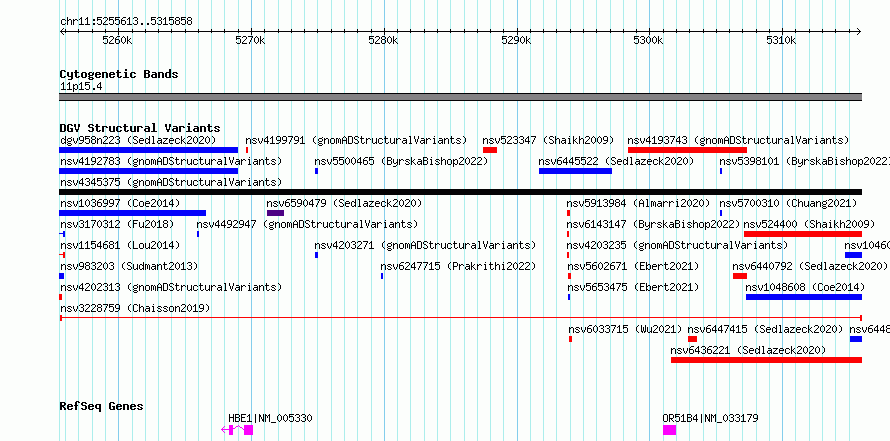Click the nsv1048608 (Coe2014) label
This screenshot has width=890, height=441.
pos(805,287)
